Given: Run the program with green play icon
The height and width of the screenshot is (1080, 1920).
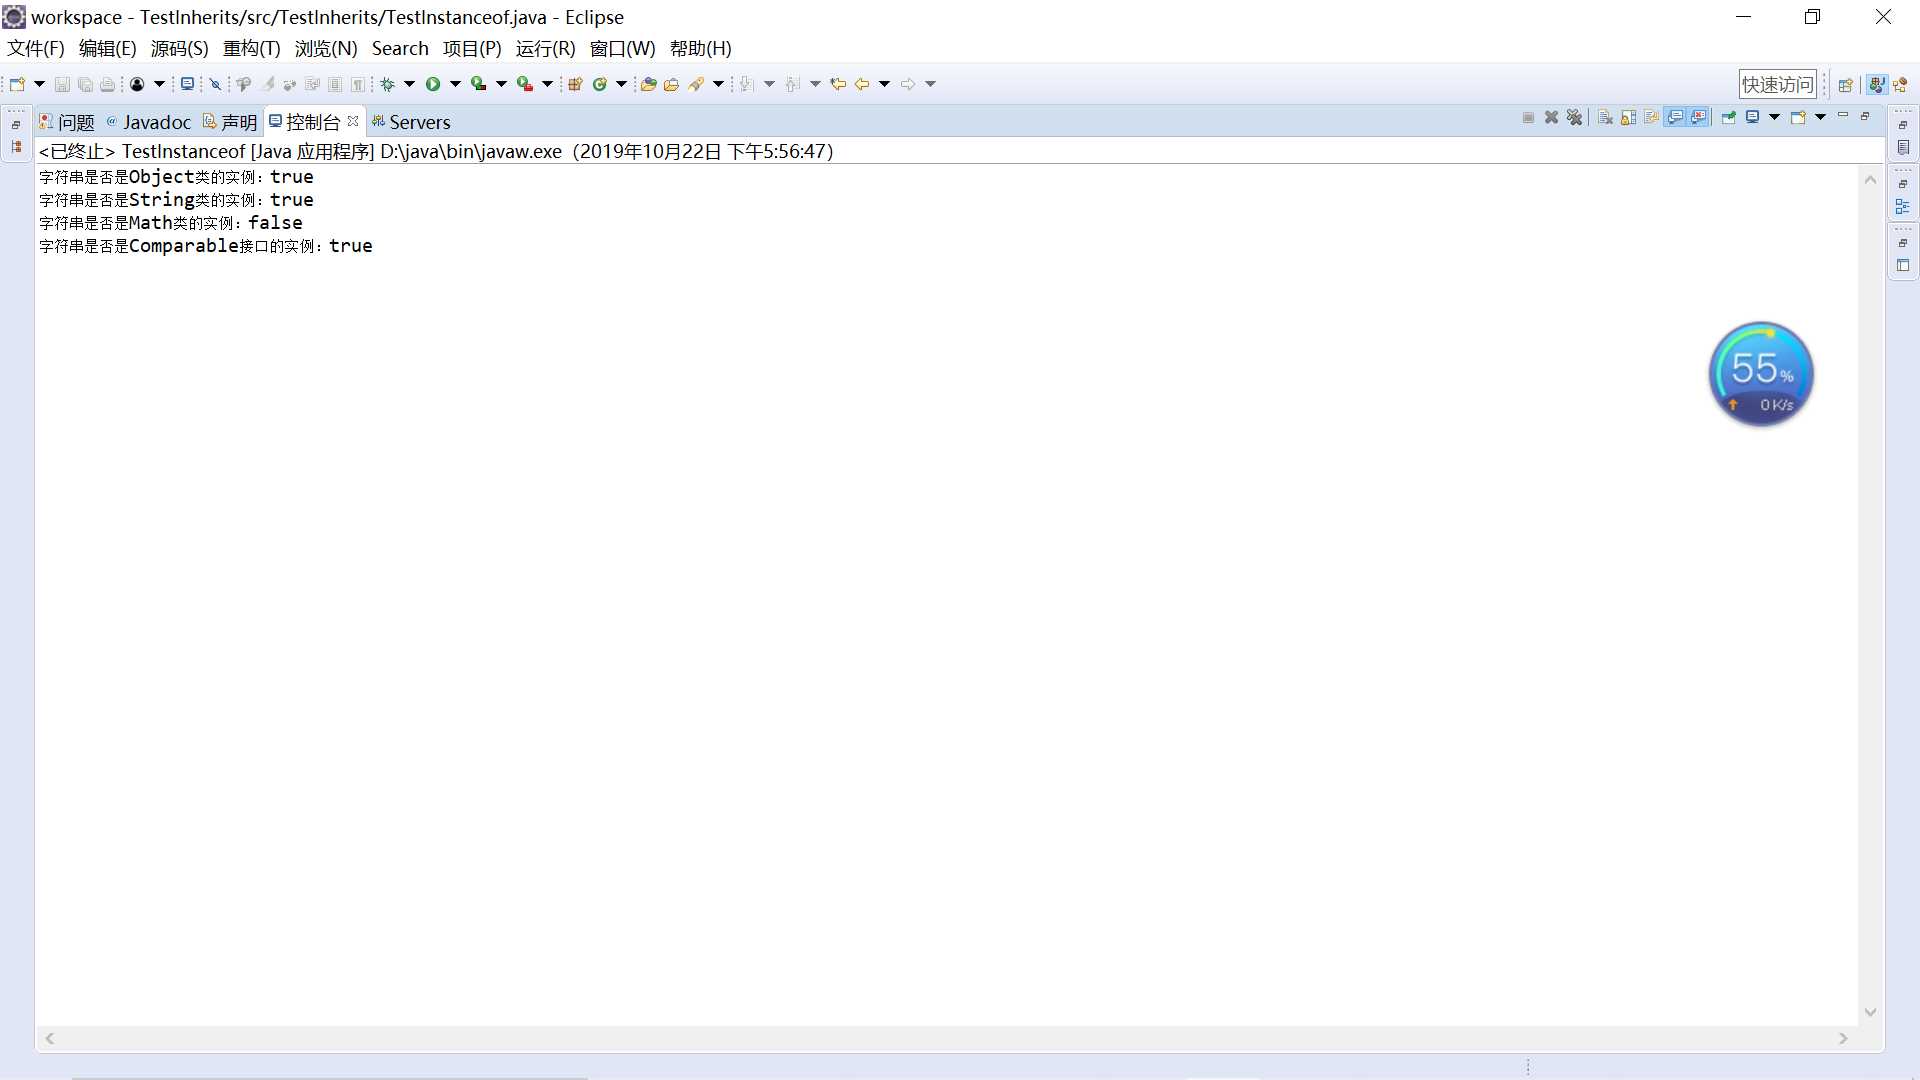Looking at the screenshot, I should coord(433,84).
